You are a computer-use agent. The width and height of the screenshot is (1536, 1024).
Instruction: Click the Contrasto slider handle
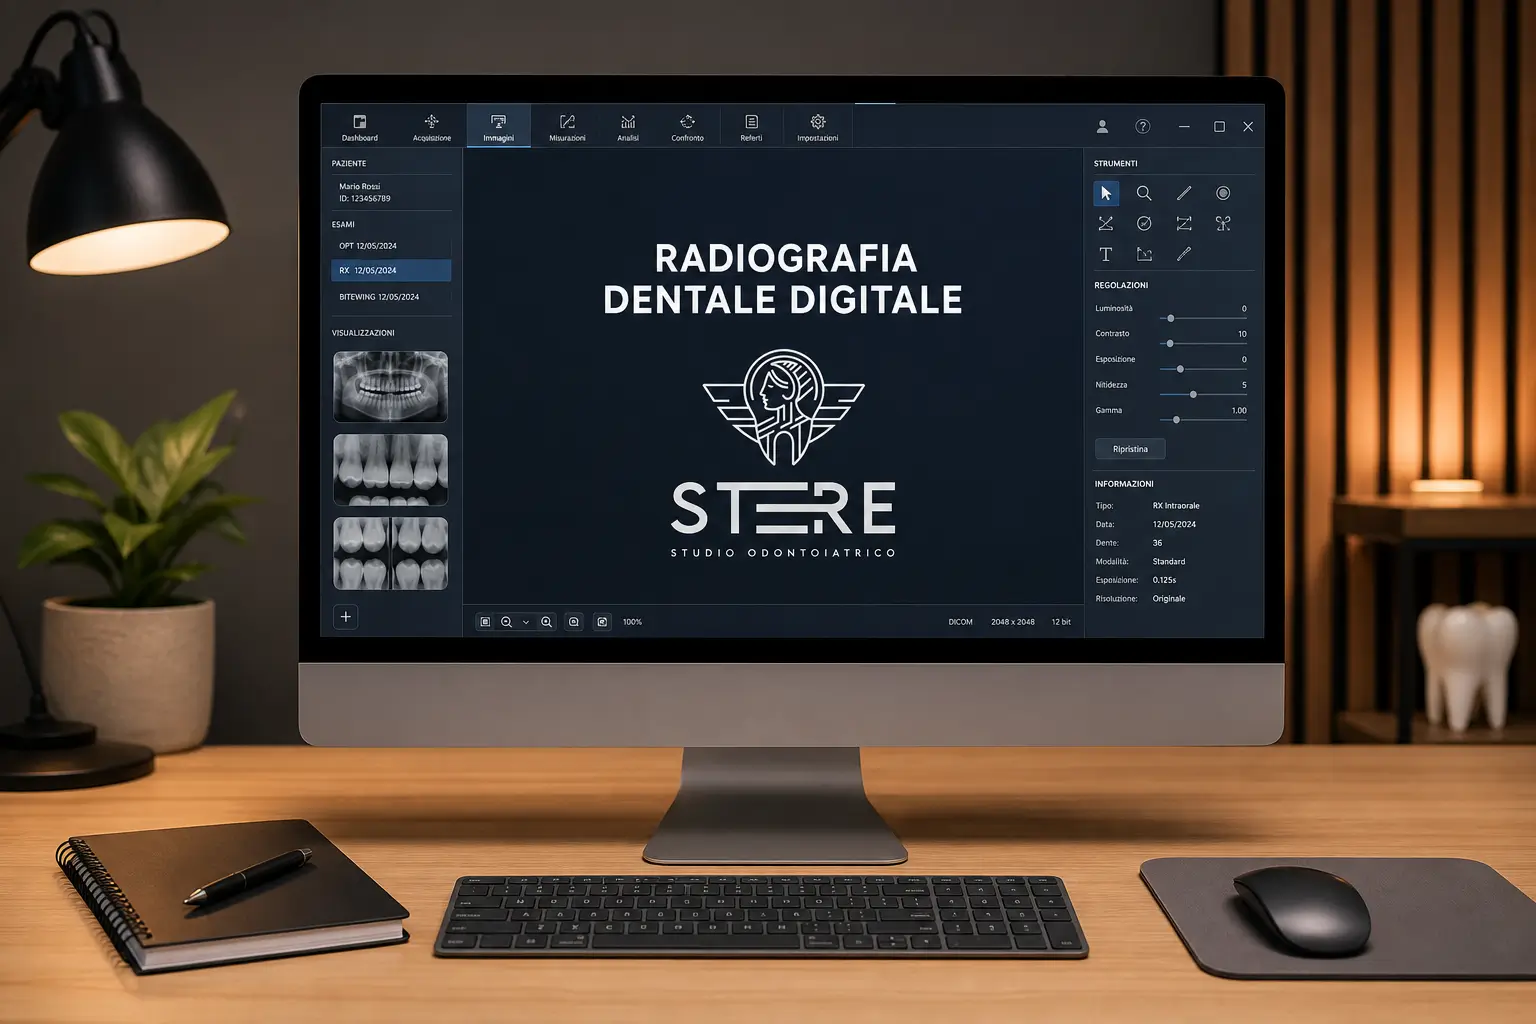[1170, 344]
